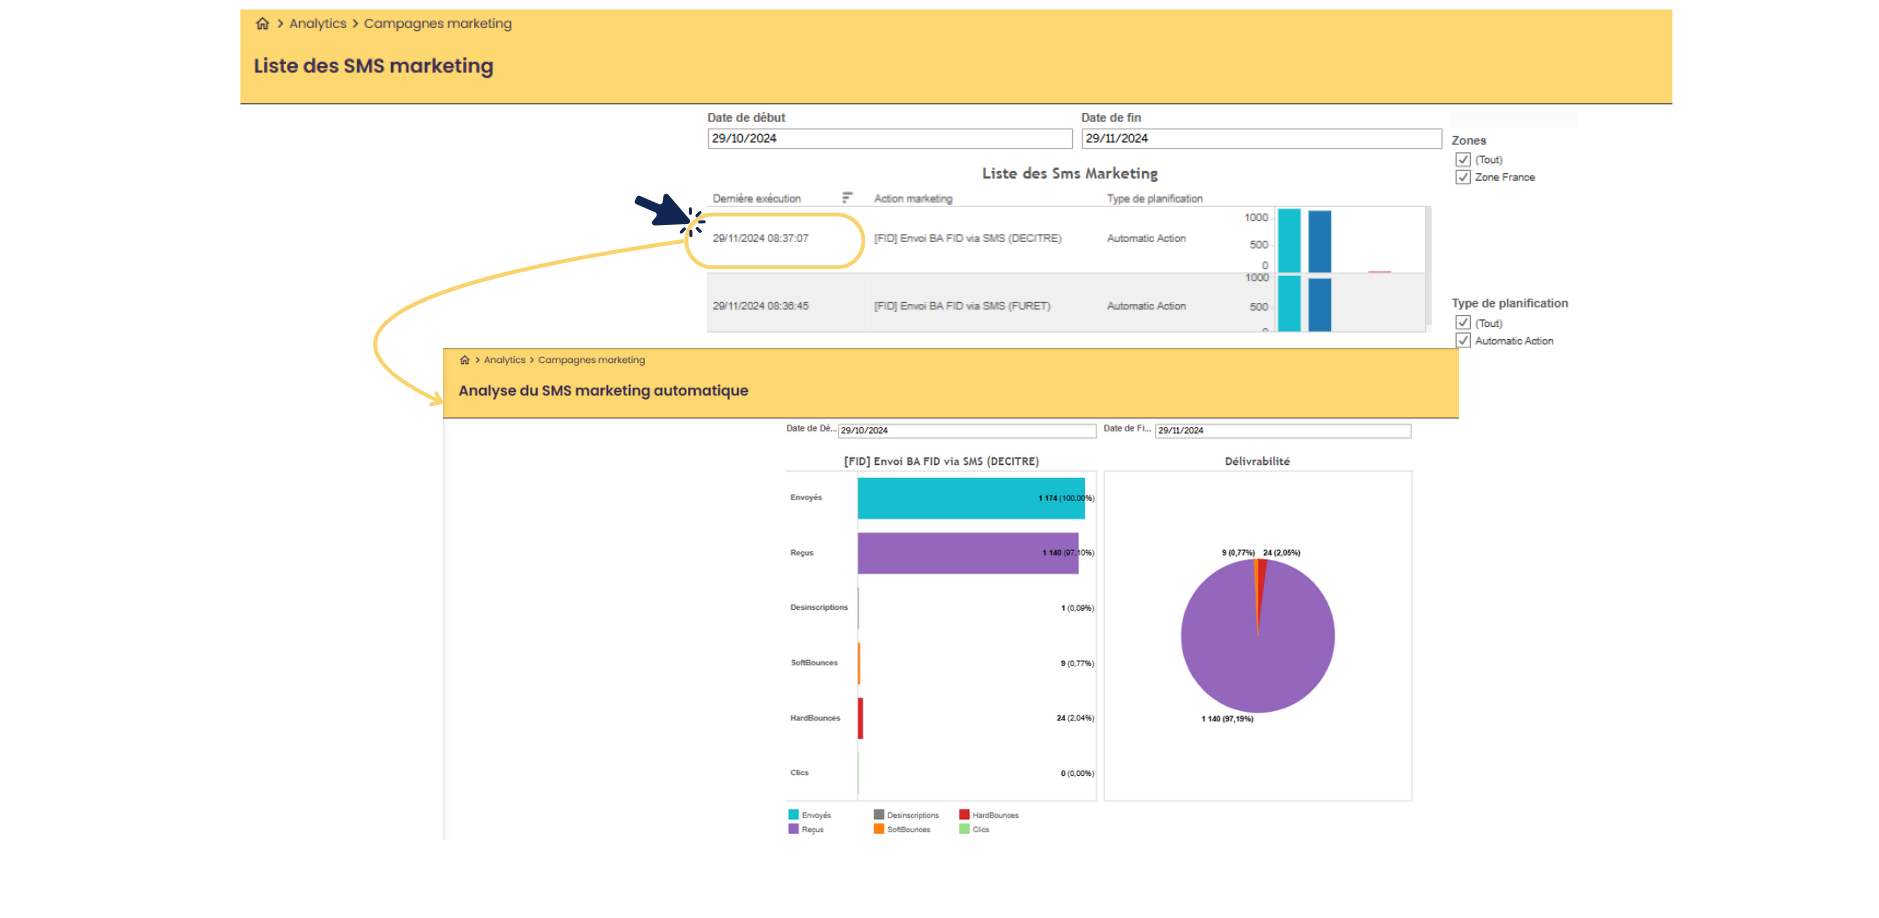Image resolution: width=1879 pixels, height=918 pixels.
Task: Click the sort icon beside Dernière exécution
Action: (847, 198)
